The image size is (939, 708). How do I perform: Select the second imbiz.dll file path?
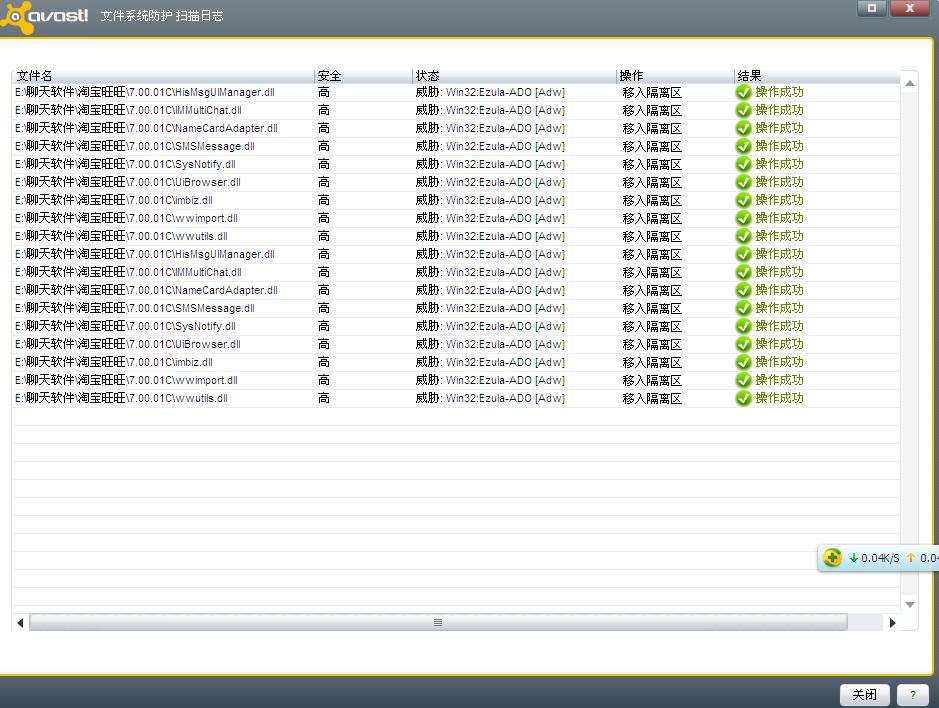coord(114,362)
